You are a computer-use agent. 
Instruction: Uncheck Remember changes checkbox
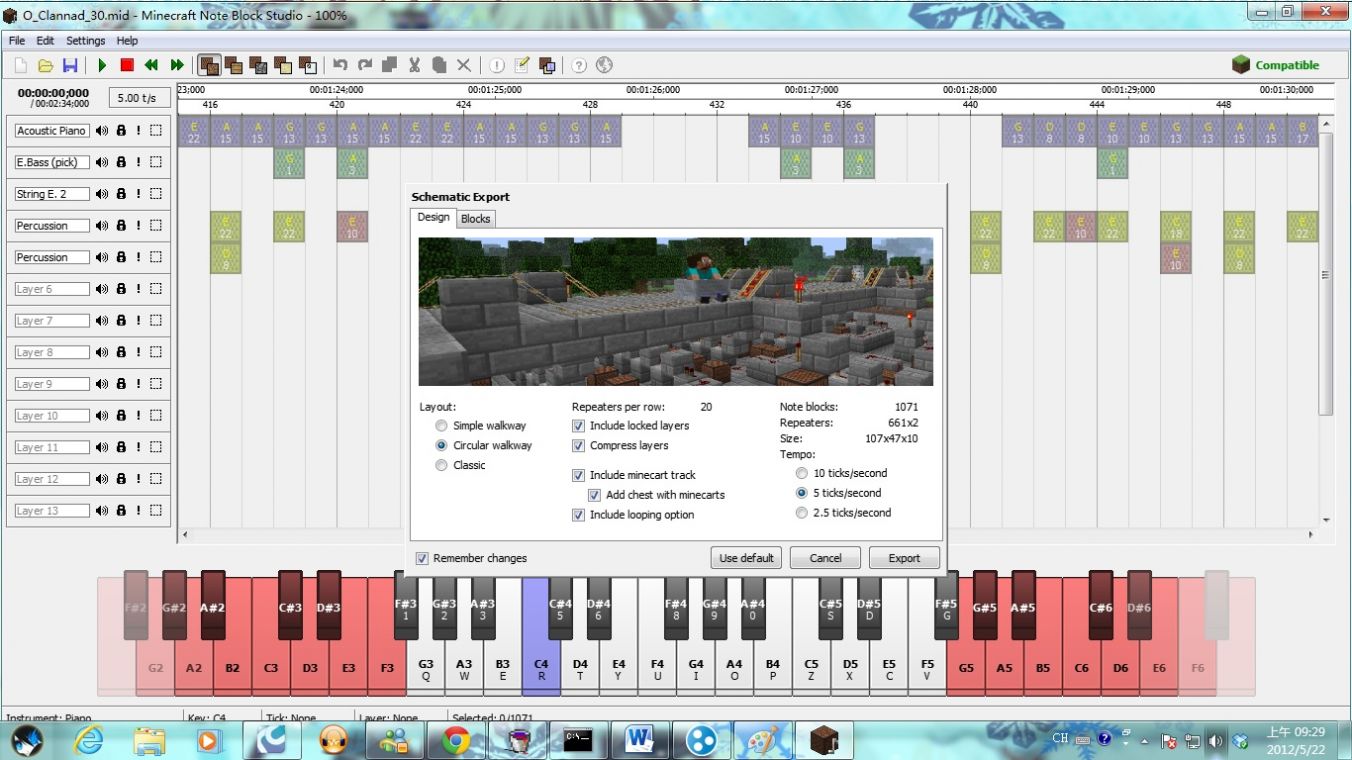[x=422, y=558]
